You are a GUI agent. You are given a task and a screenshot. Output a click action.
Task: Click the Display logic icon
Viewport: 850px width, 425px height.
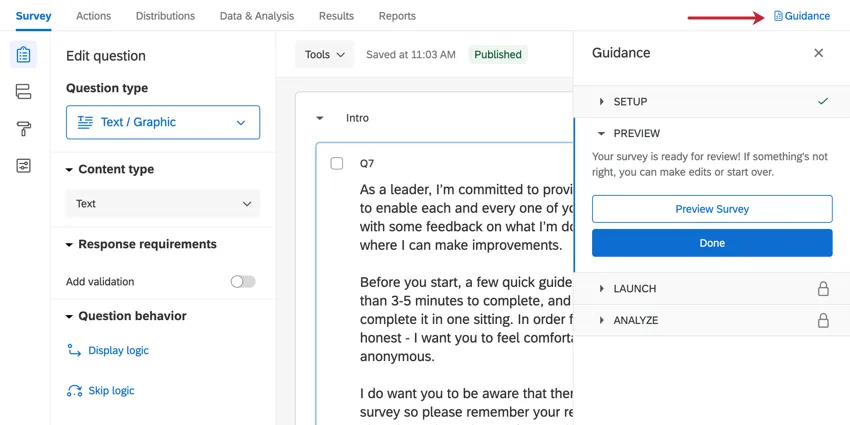(x=74, y=351)
